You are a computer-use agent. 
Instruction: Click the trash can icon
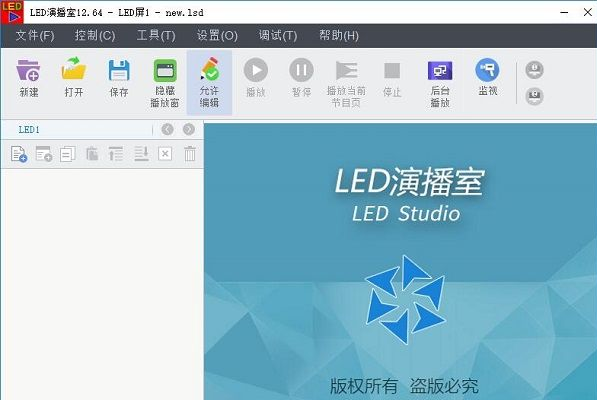pos(190,154)
